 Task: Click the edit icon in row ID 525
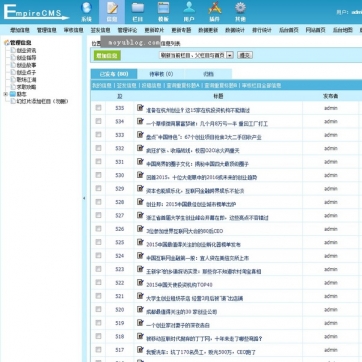click(x=140, y=242)
